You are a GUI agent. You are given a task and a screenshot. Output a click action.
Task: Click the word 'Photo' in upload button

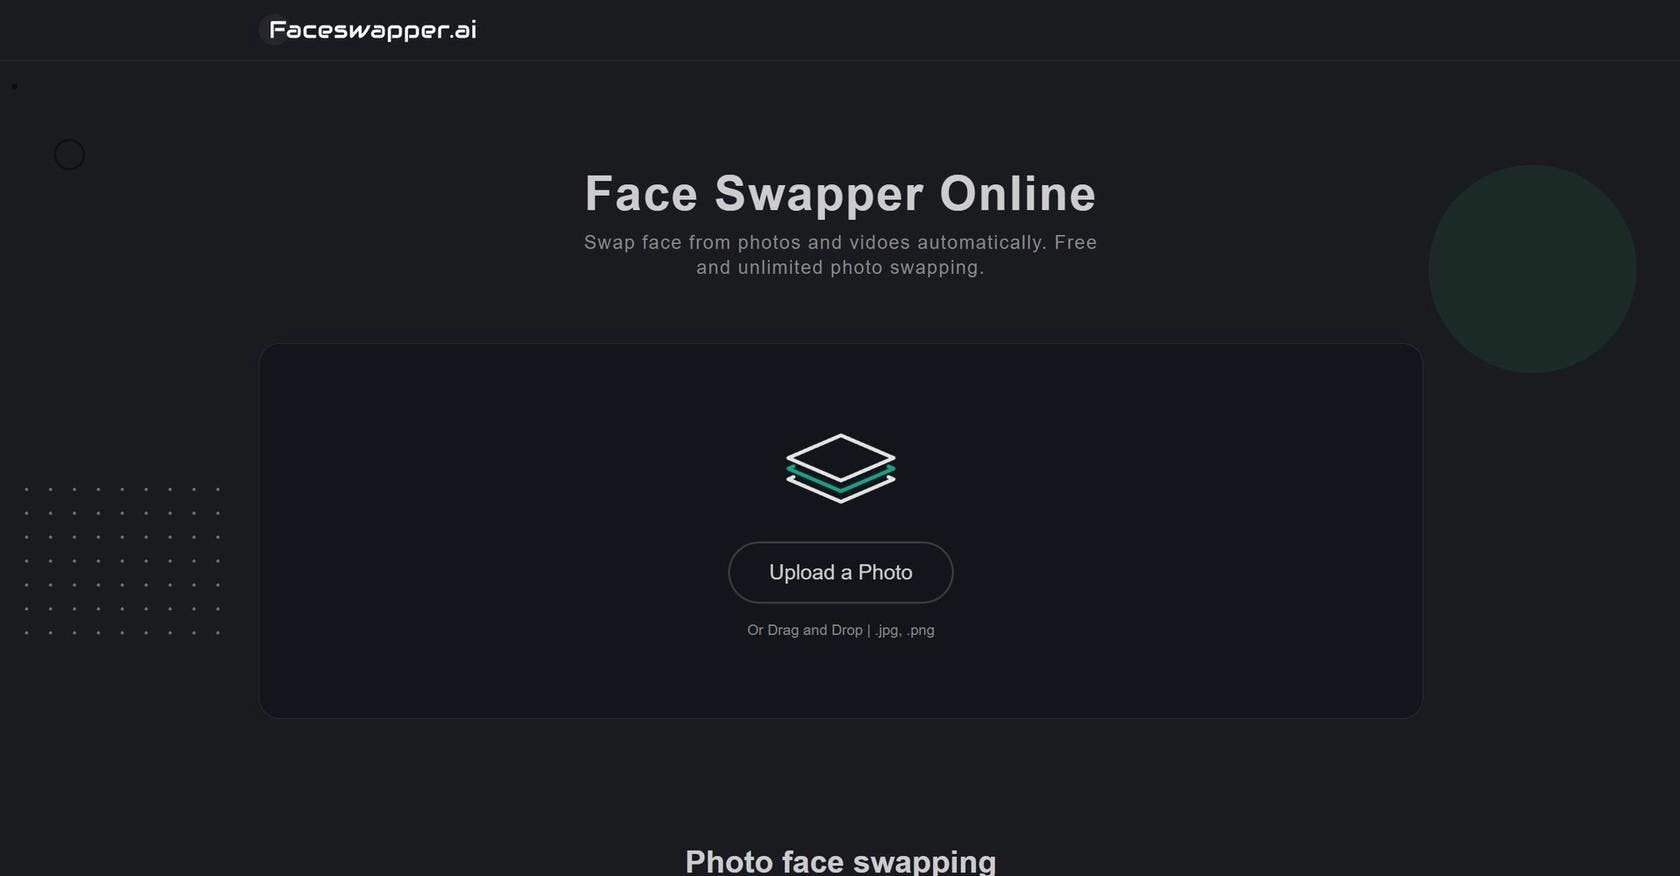pos(885,572)
